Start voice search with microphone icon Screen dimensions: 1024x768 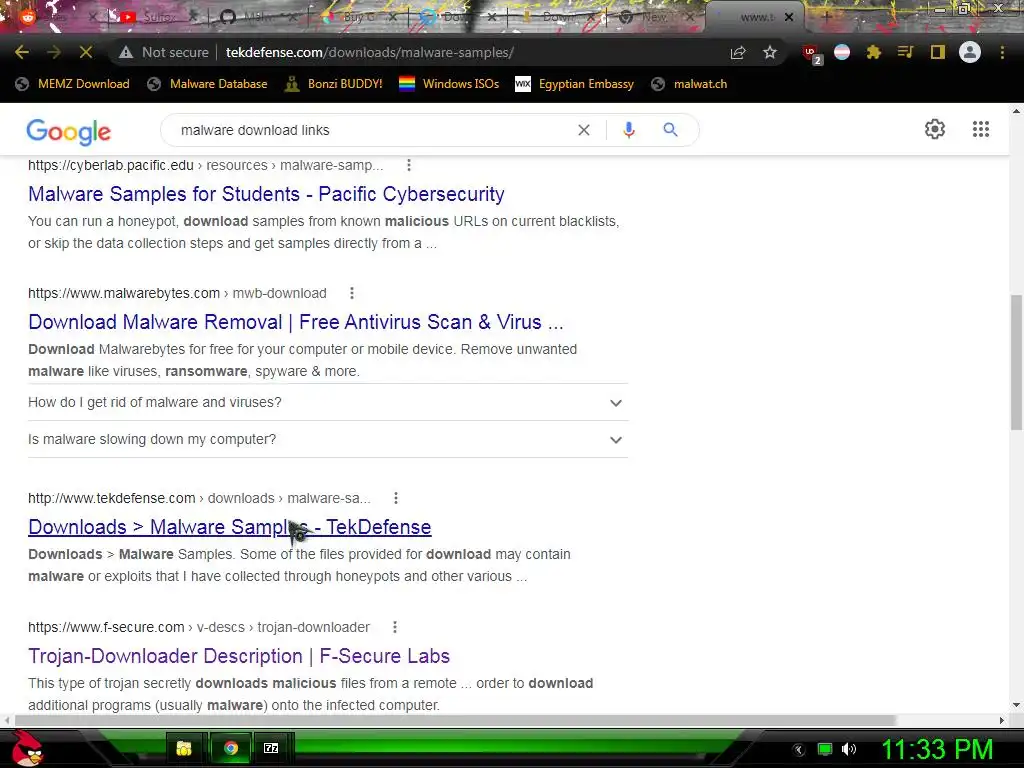[628, 130]
